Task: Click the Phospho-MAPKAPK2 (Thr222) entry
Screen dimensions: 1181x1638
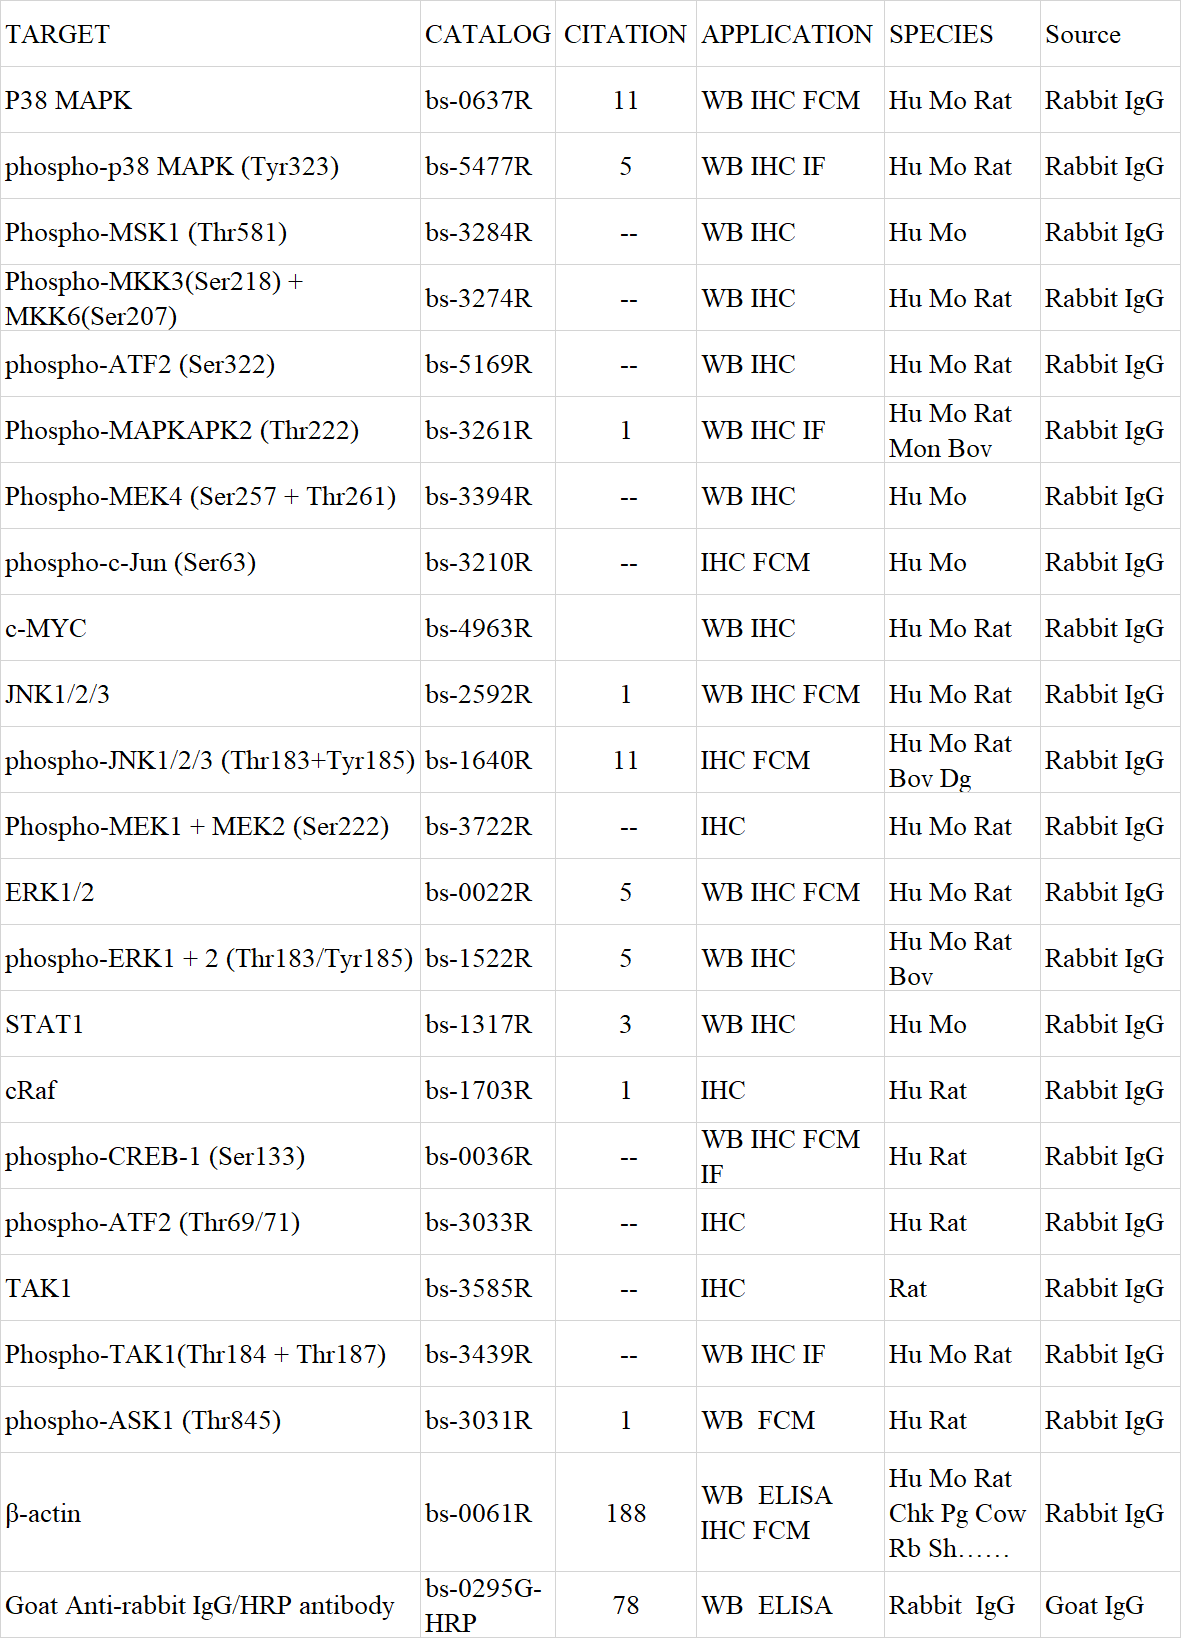Action: click(x=182, y=431)
